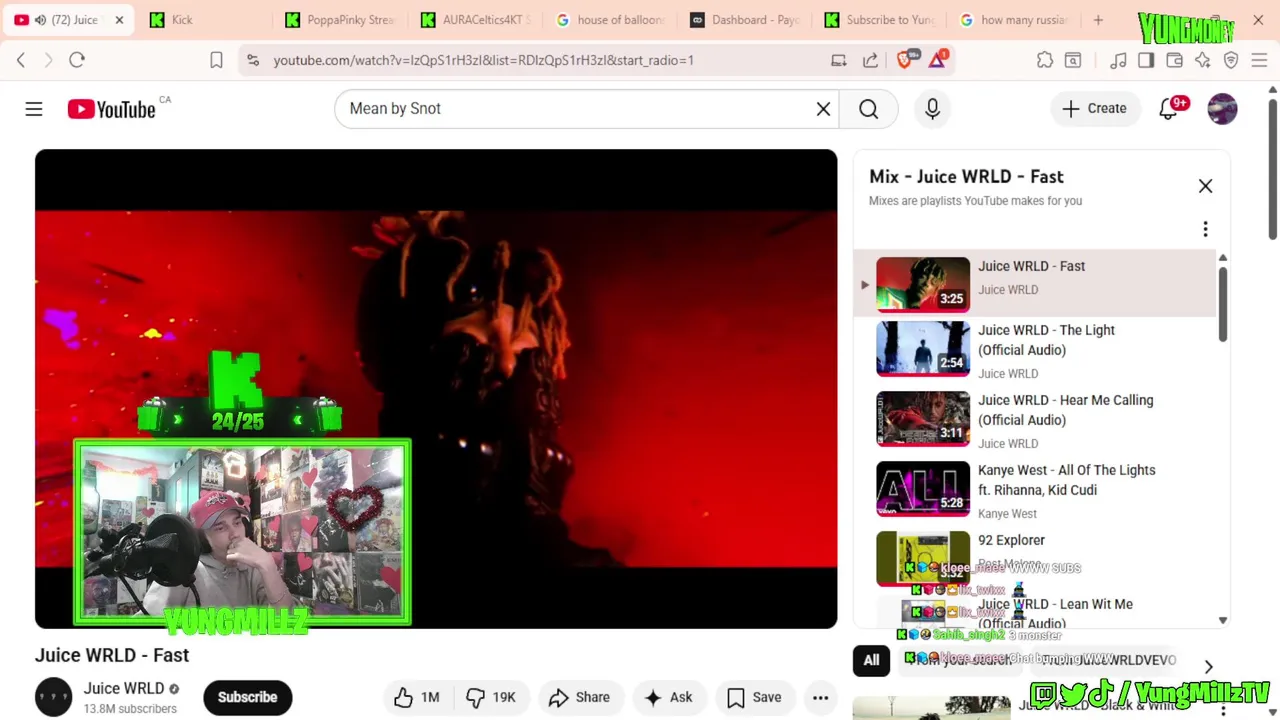Open more actions ellipsis under the video
1280x720 pixels.
[820, 697]
